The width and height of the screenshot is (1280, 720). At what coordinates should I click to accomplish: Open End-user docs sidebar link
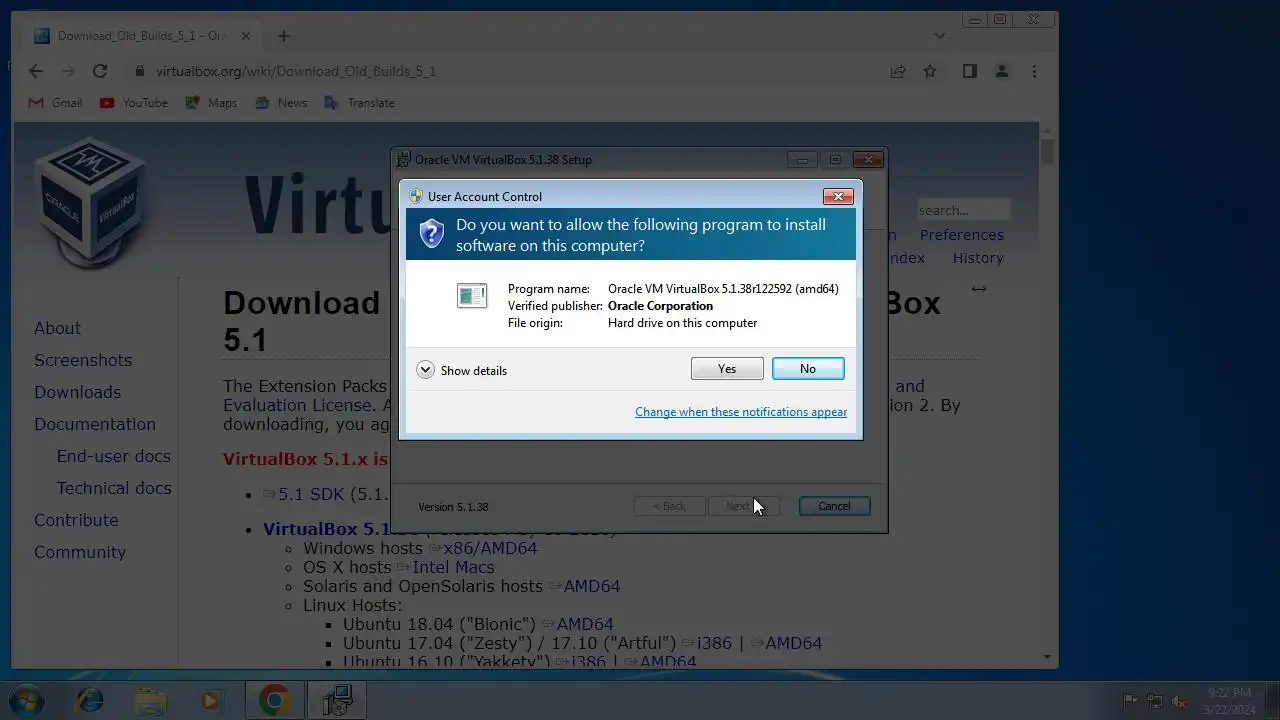[114, 456]
